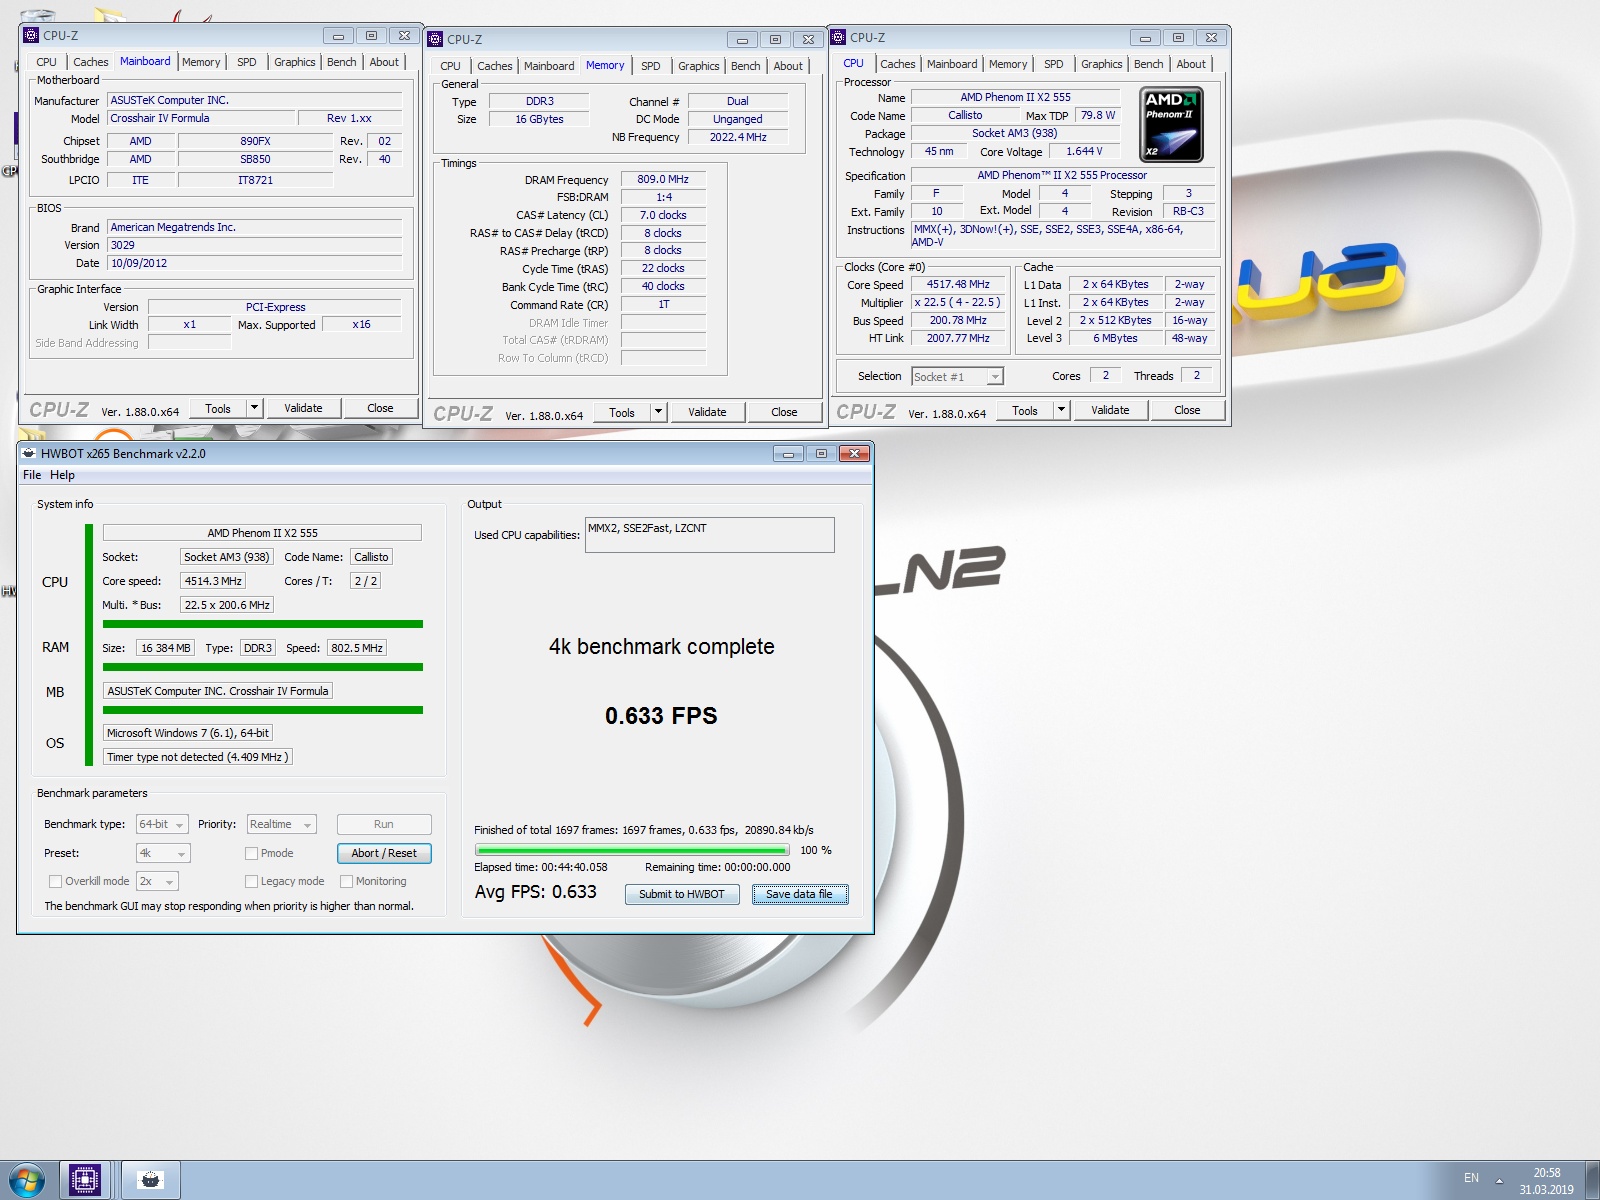Click the green CPU status bar

pos(263,624)
